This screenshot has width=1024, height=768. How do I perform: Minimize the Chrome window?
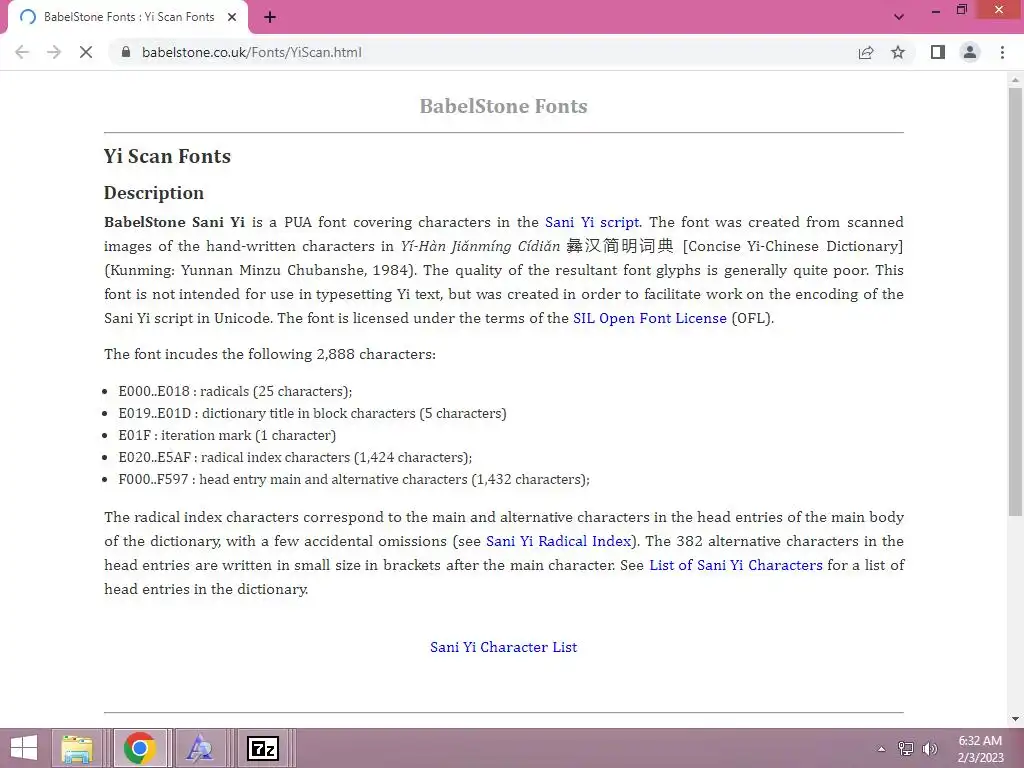936,10
